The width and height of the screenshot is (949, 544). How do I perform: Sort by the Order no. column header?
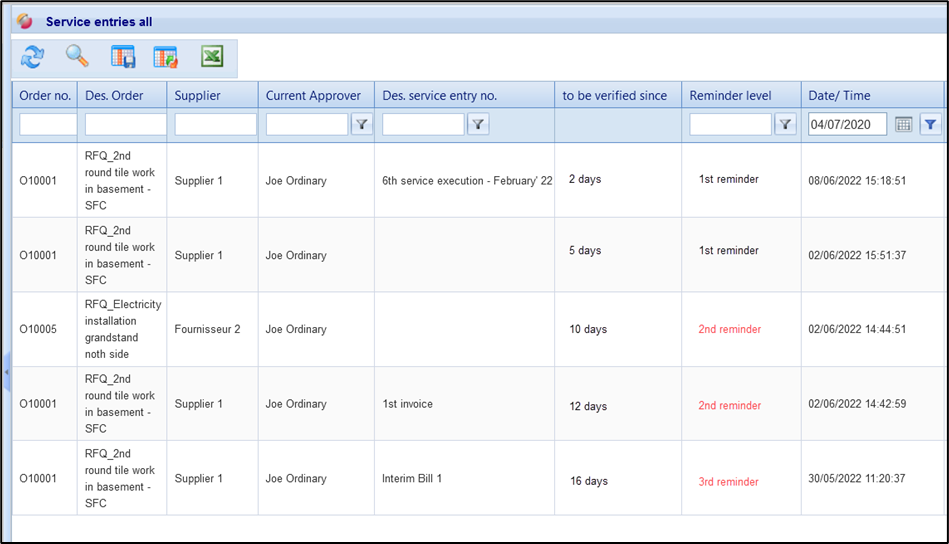click(x=45, y=96)
